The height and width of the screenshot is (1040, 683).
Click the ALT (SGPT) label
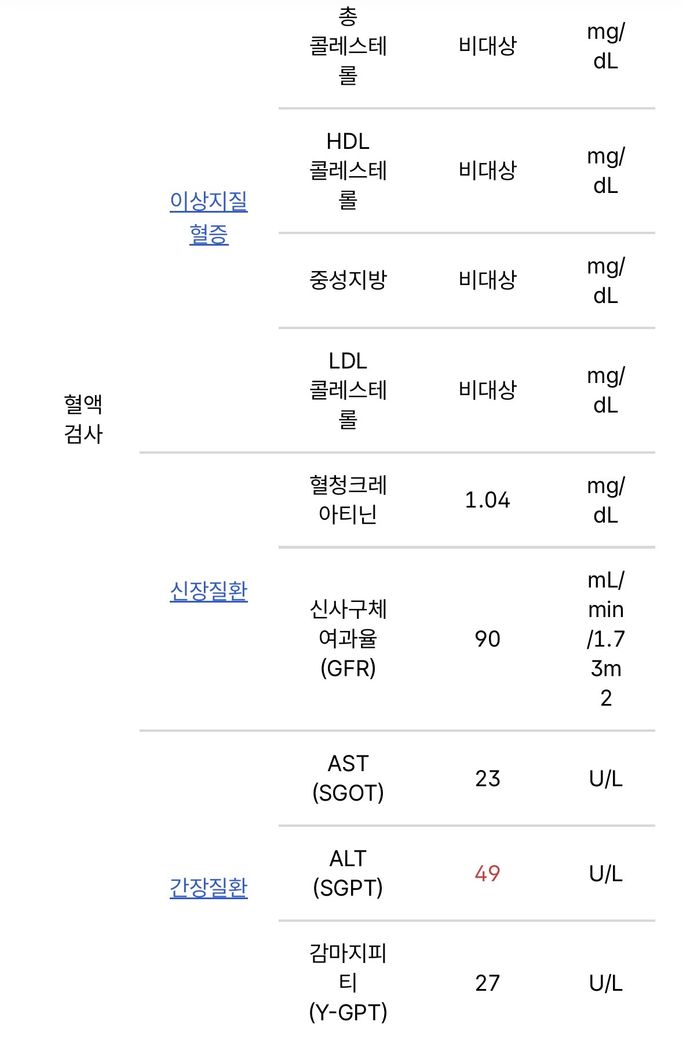point(348,873)
